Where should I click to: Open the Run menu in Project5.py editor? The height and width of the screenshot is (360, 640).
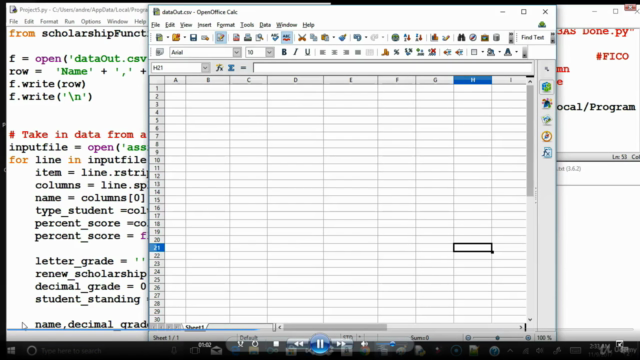pos(69,21)
